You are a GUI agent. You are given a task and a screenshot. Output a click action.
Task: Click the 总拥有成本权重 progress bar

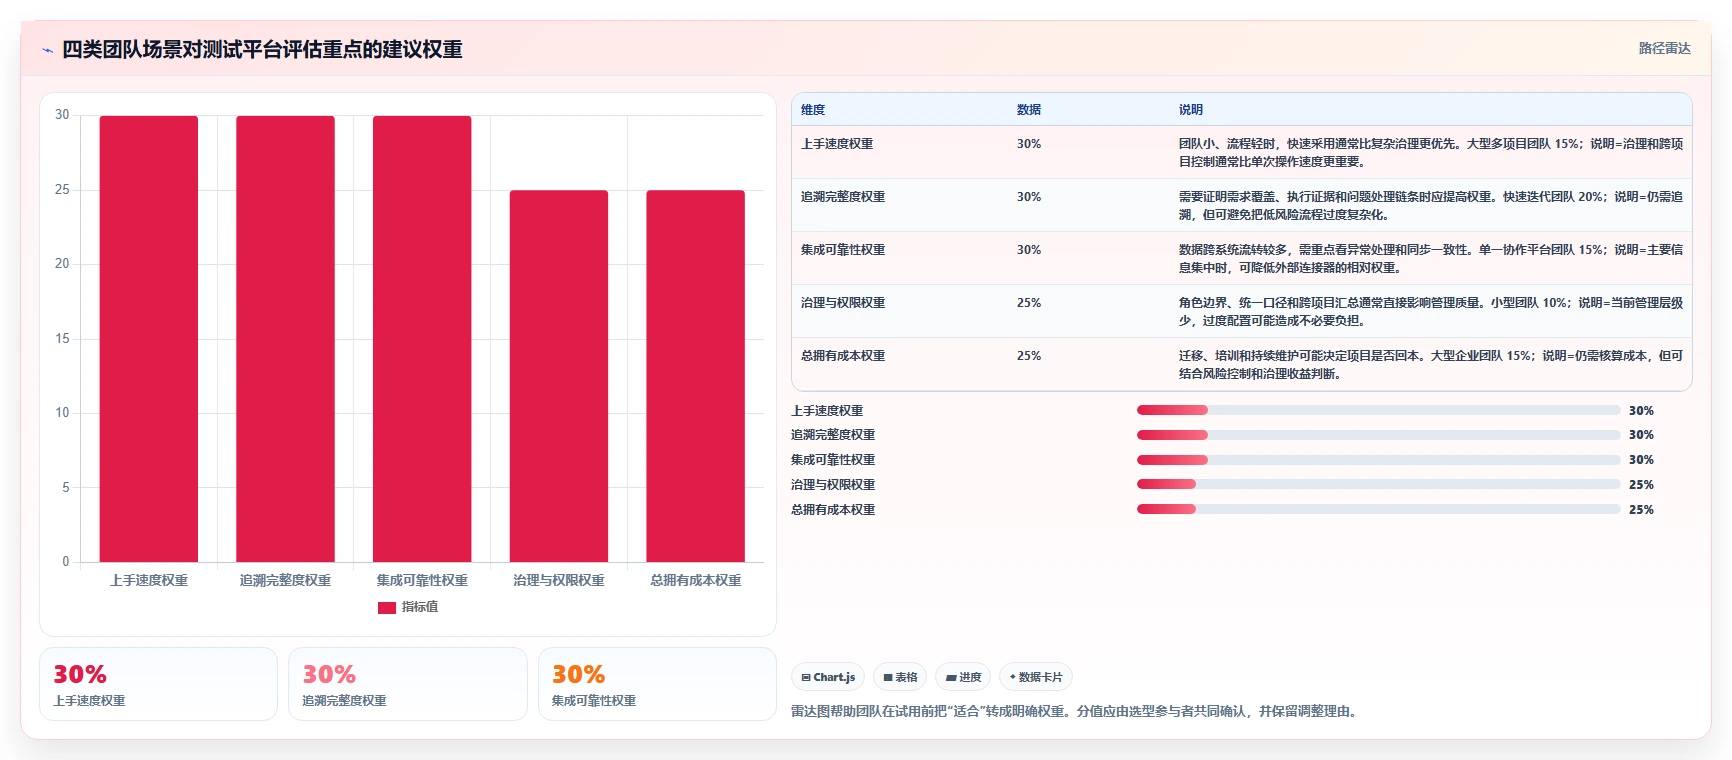(1378, 509)
